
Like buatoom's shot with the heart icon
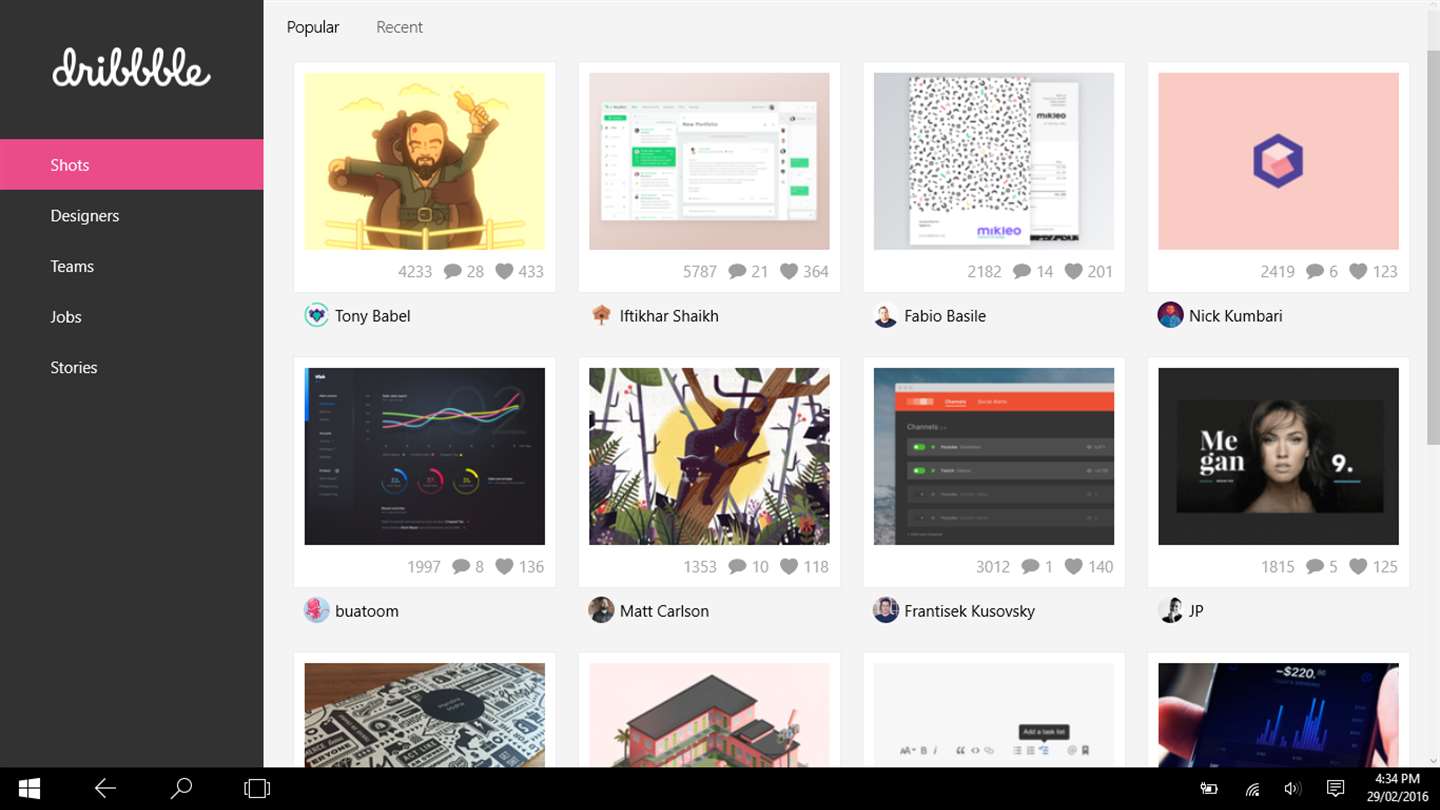pyautogui.click(x=504, y=566)
